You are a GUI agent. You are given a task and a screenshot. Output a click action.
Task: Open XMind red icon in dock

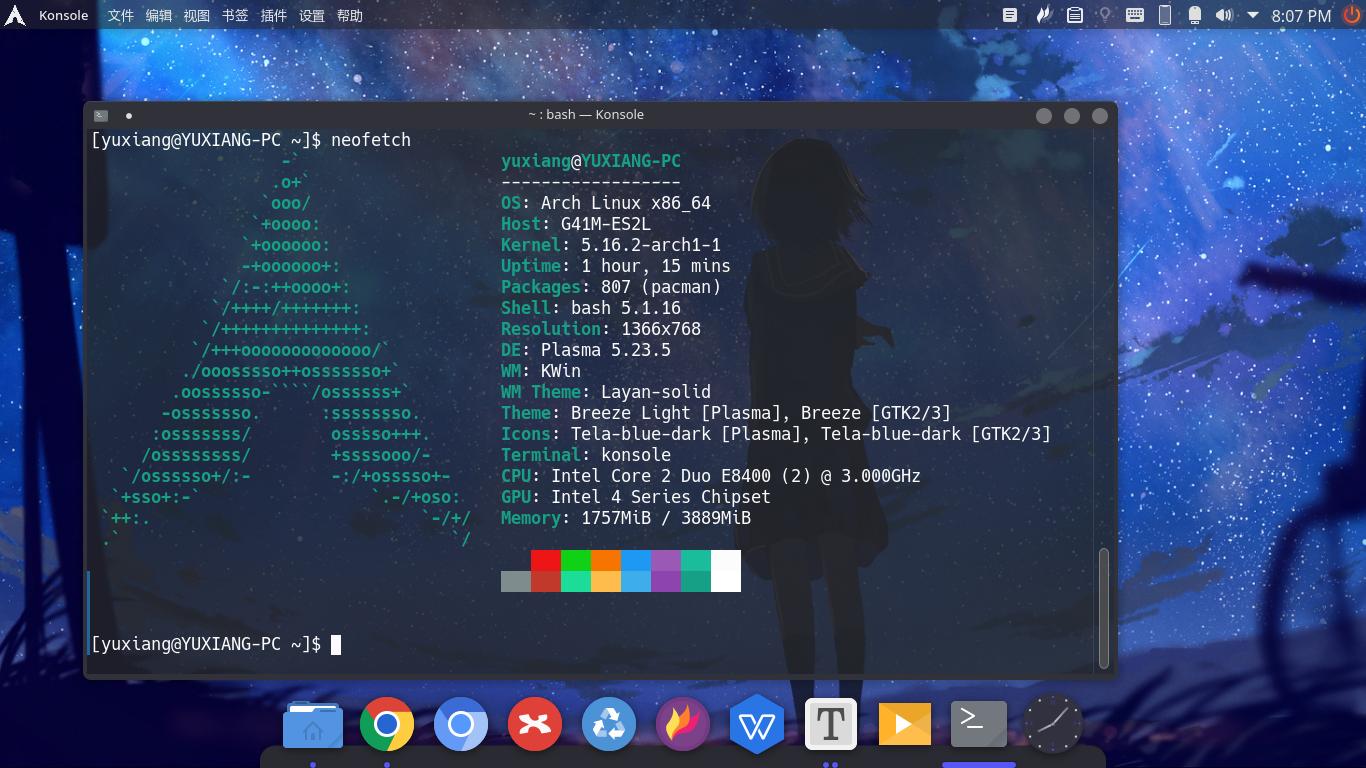pyautogui.click(x=535, y=724)
